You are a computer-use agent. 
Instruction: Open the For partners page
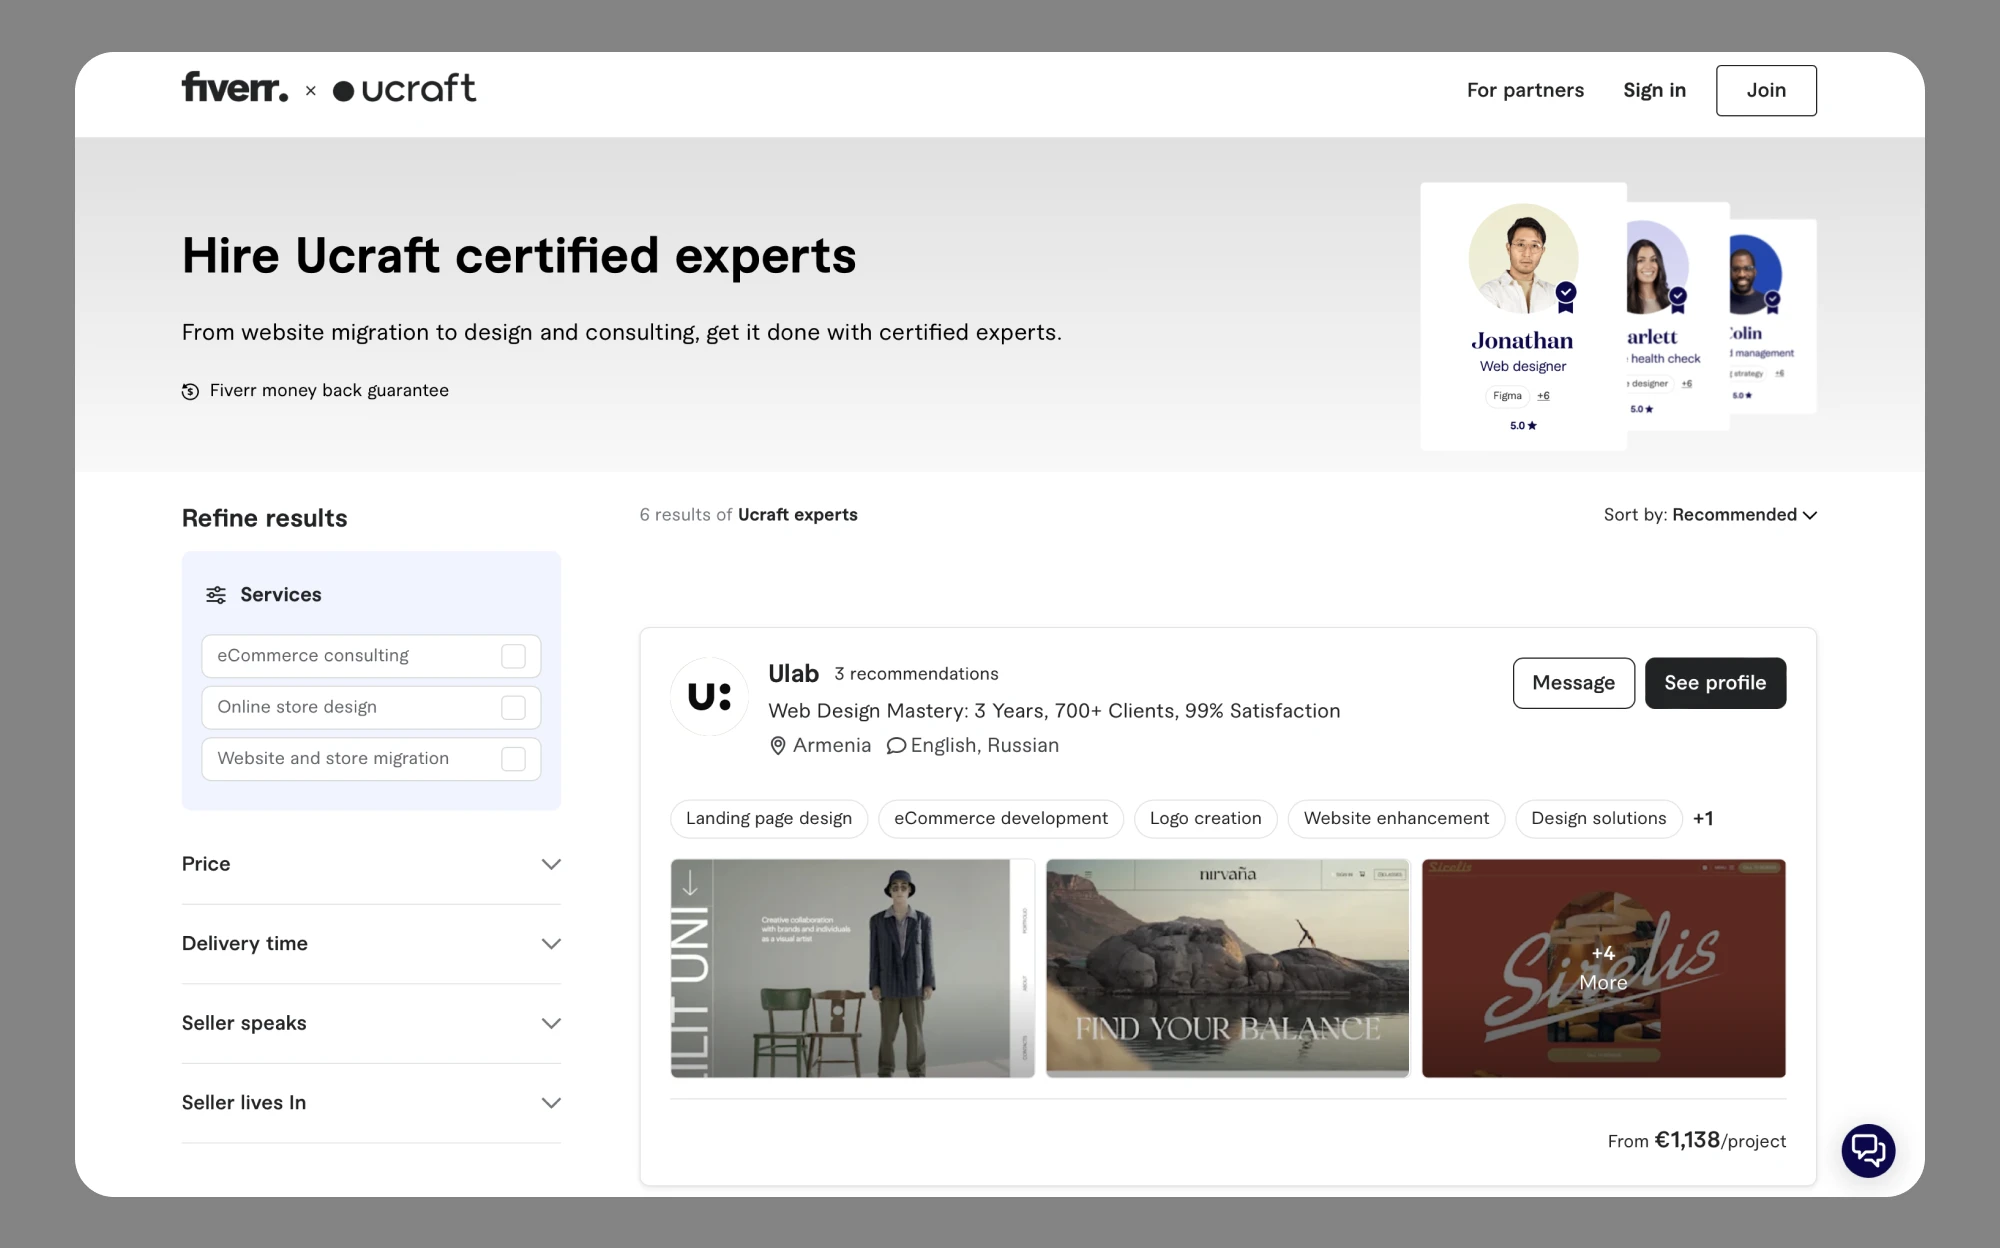pyautogui.click(x=1525, y=90)
